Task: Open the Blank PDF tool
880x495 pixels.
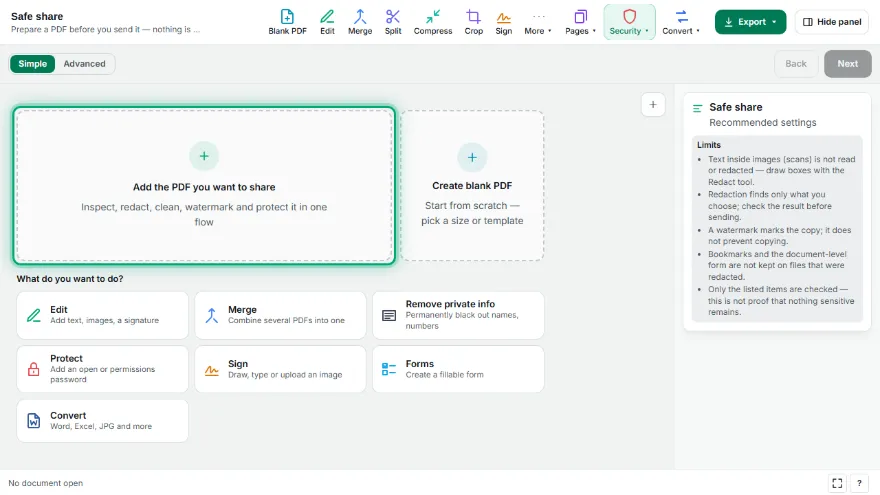Action: (x=287, y=22)
